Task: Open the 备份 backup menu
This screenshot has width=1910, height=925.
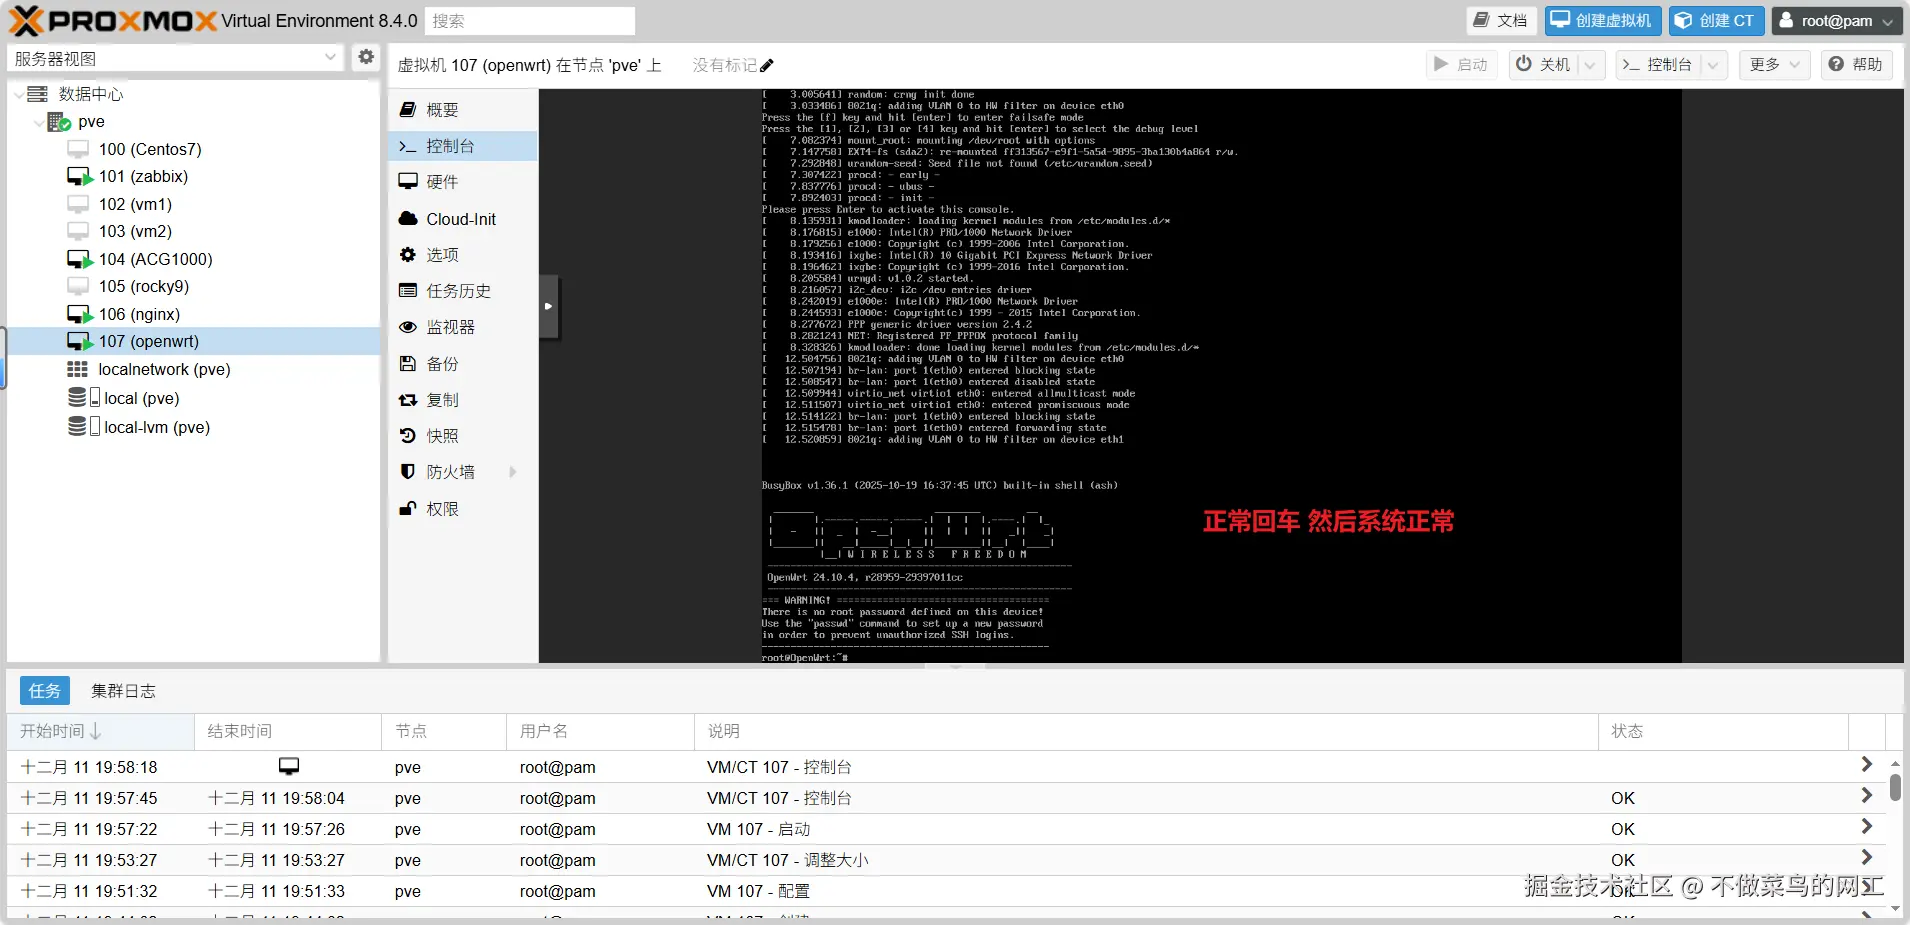Action: tap(463, 364)
